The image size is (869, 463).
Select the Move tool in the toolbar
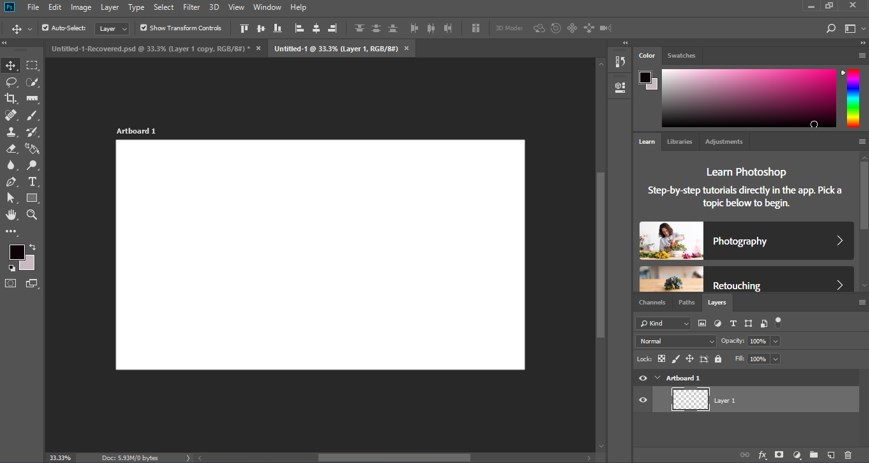click(11, 65)
